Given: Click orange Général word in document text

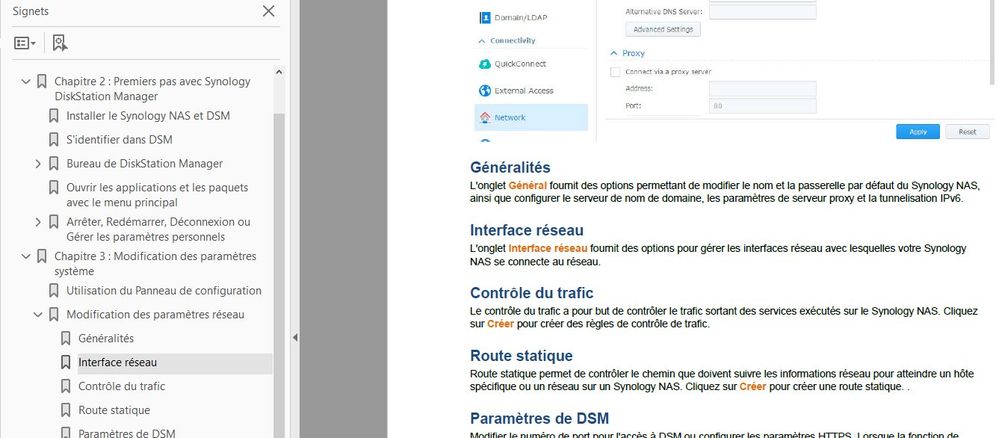Looking at the screenshot, I should coord(528,186).
